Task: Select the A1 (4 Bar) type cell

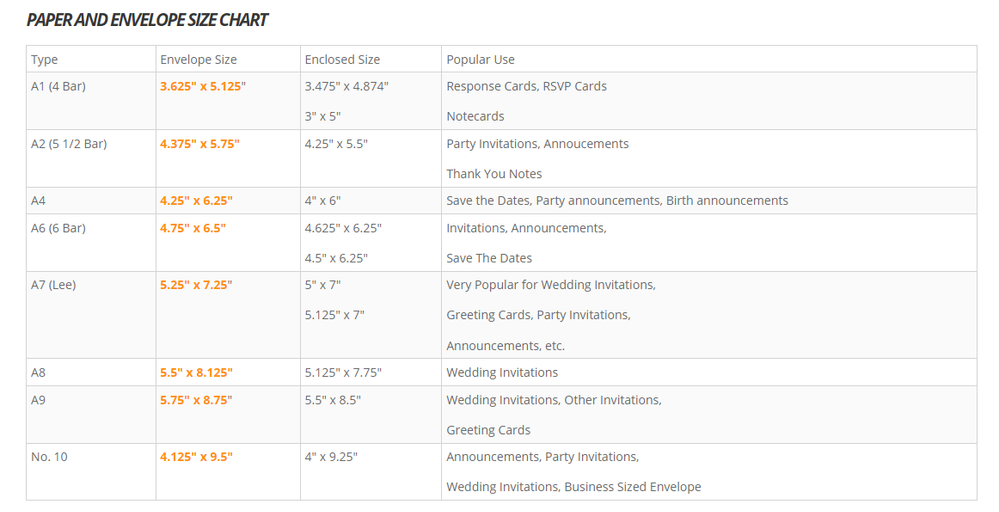Action: [x=58, y=86]
